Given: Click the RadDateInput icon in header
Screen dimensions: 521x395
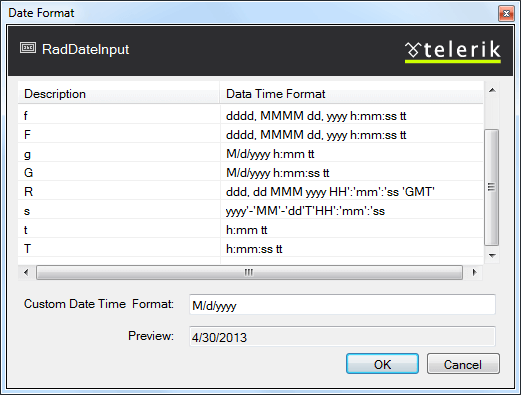Looking at the screenshot, I should point(28,48).
